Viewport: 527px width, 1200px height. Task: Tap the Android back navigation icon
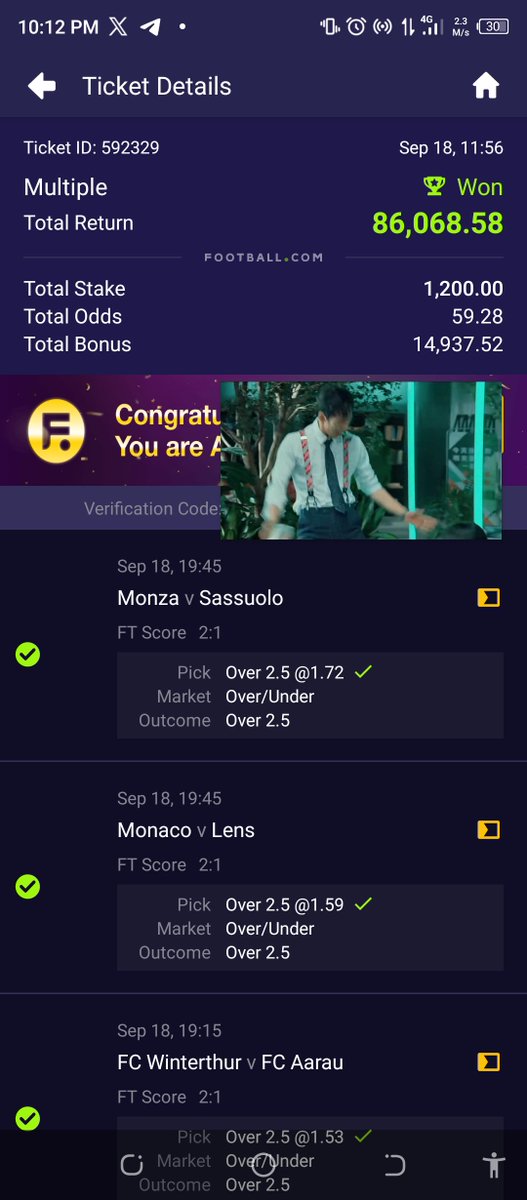(394, 1165)
